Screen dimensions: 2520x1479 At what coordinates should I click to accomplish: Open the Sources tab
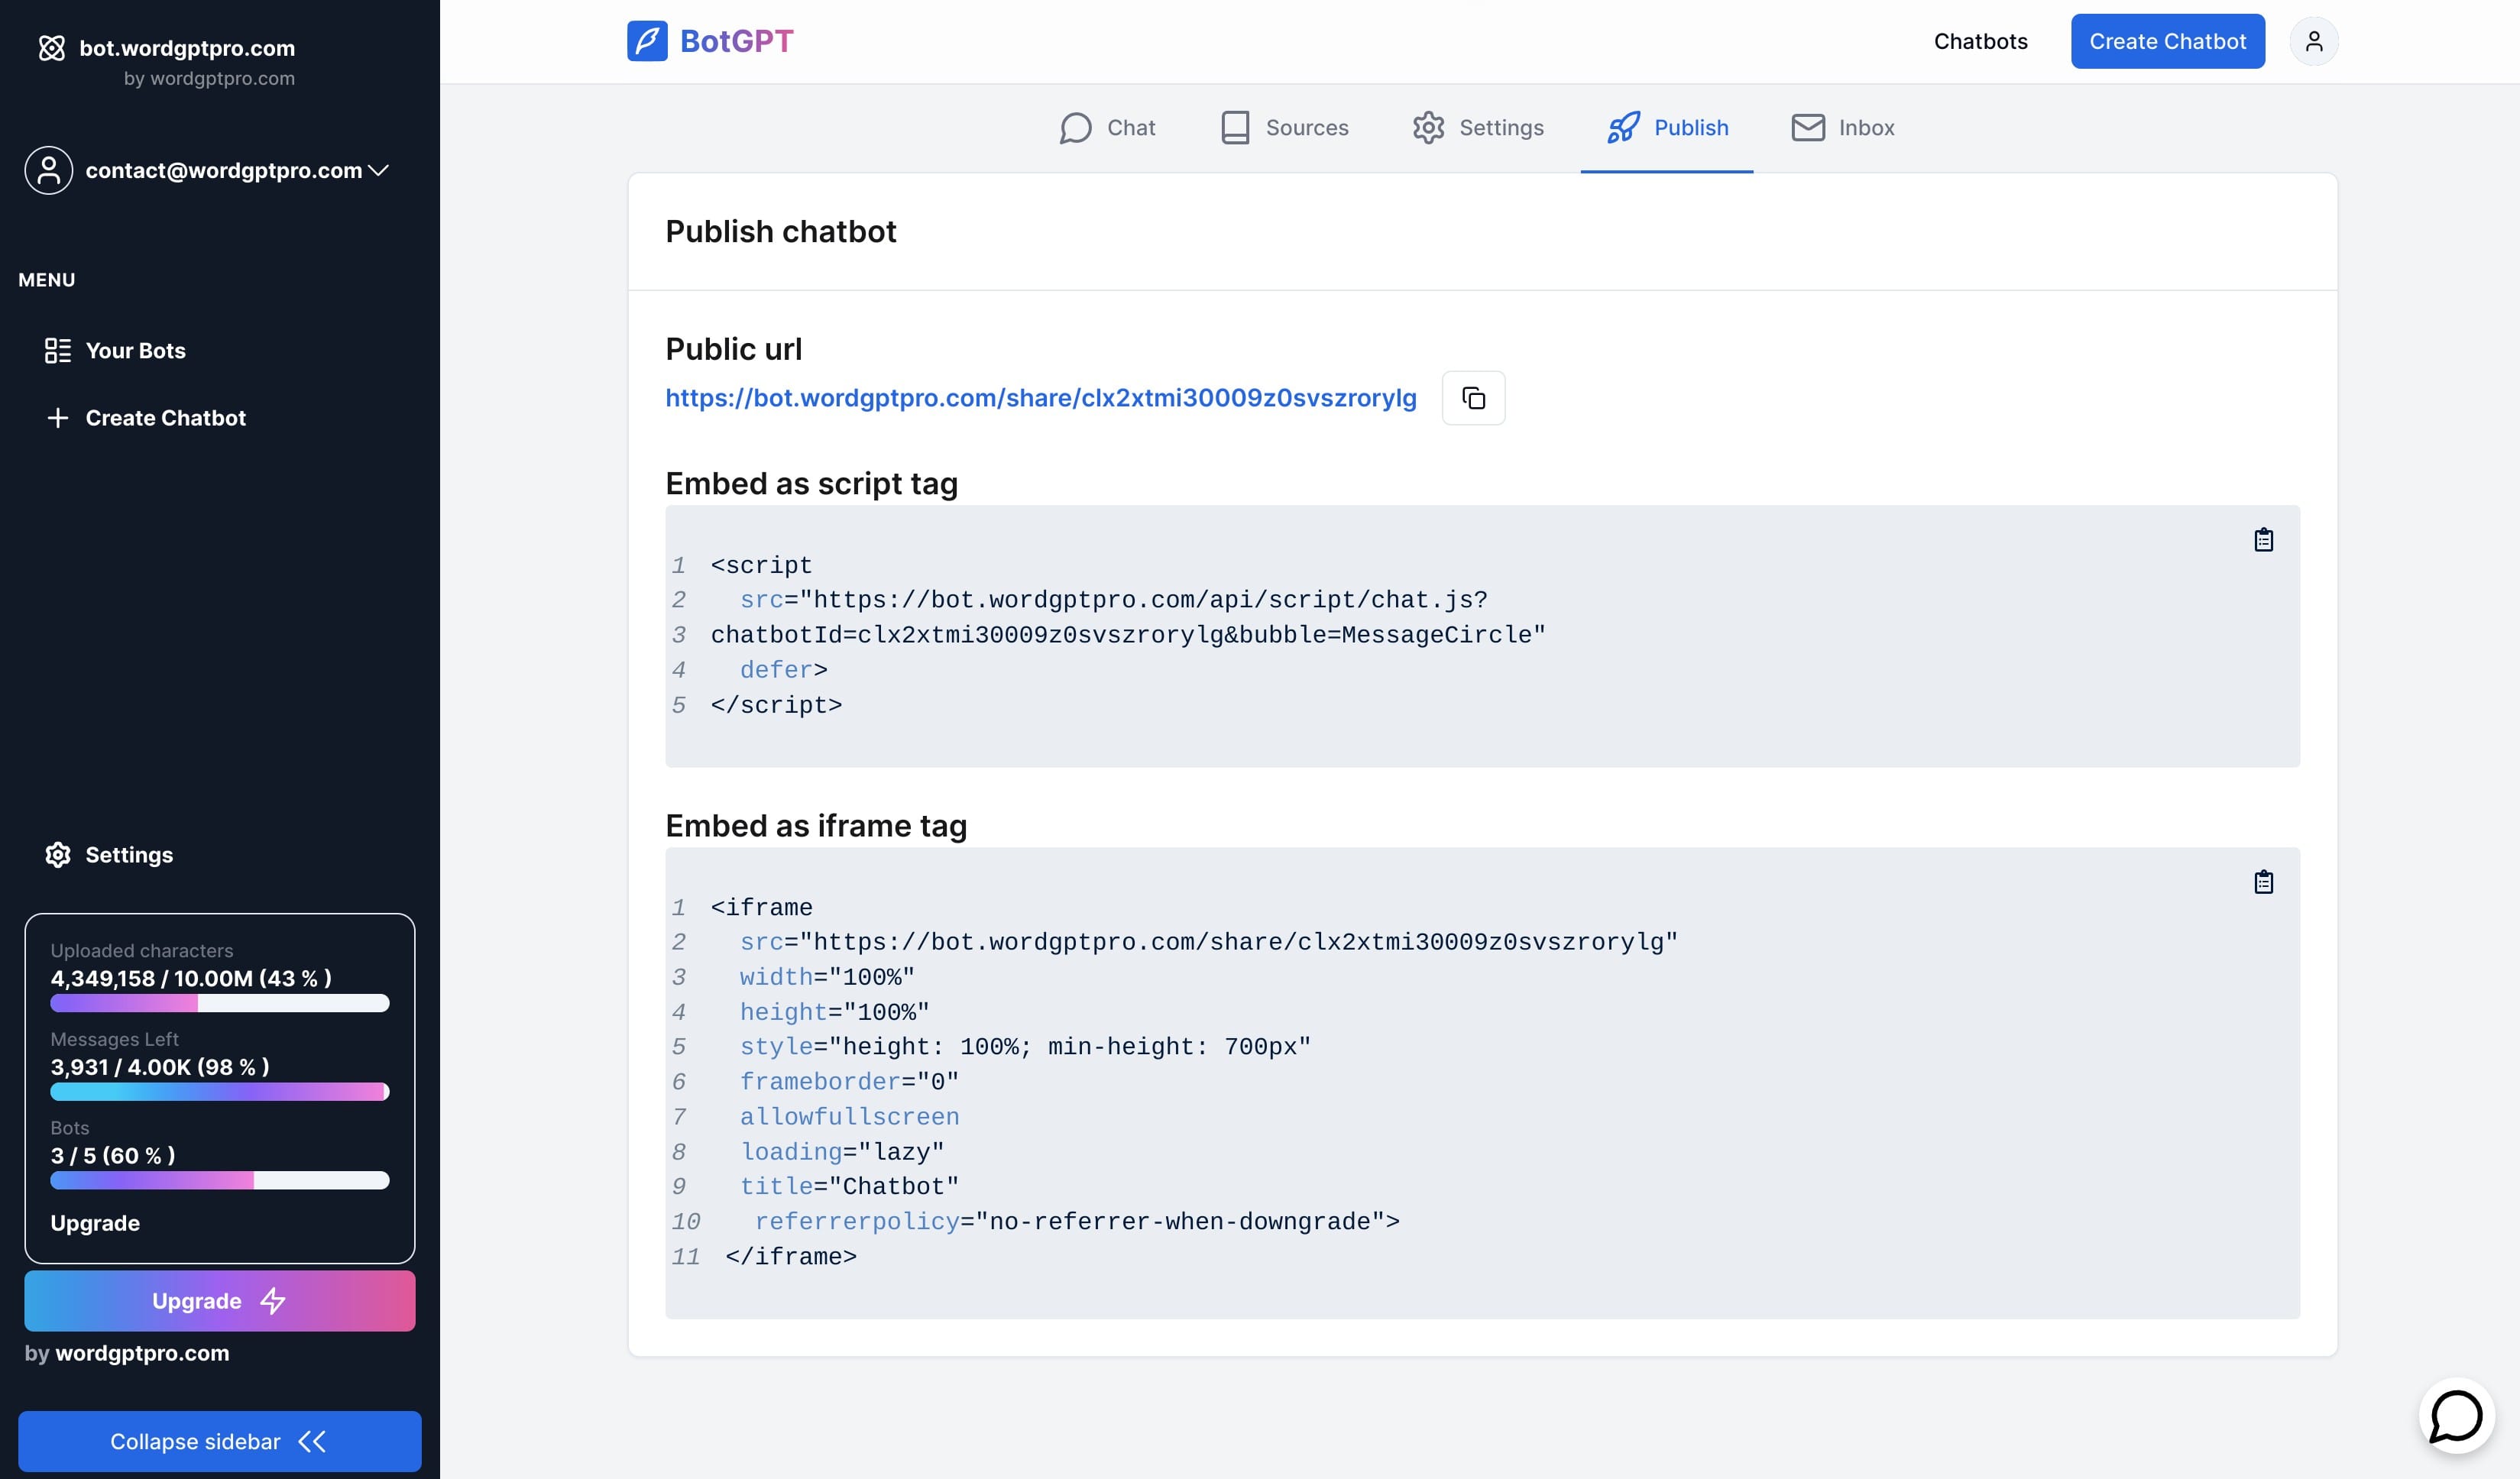click(1285, 127)
